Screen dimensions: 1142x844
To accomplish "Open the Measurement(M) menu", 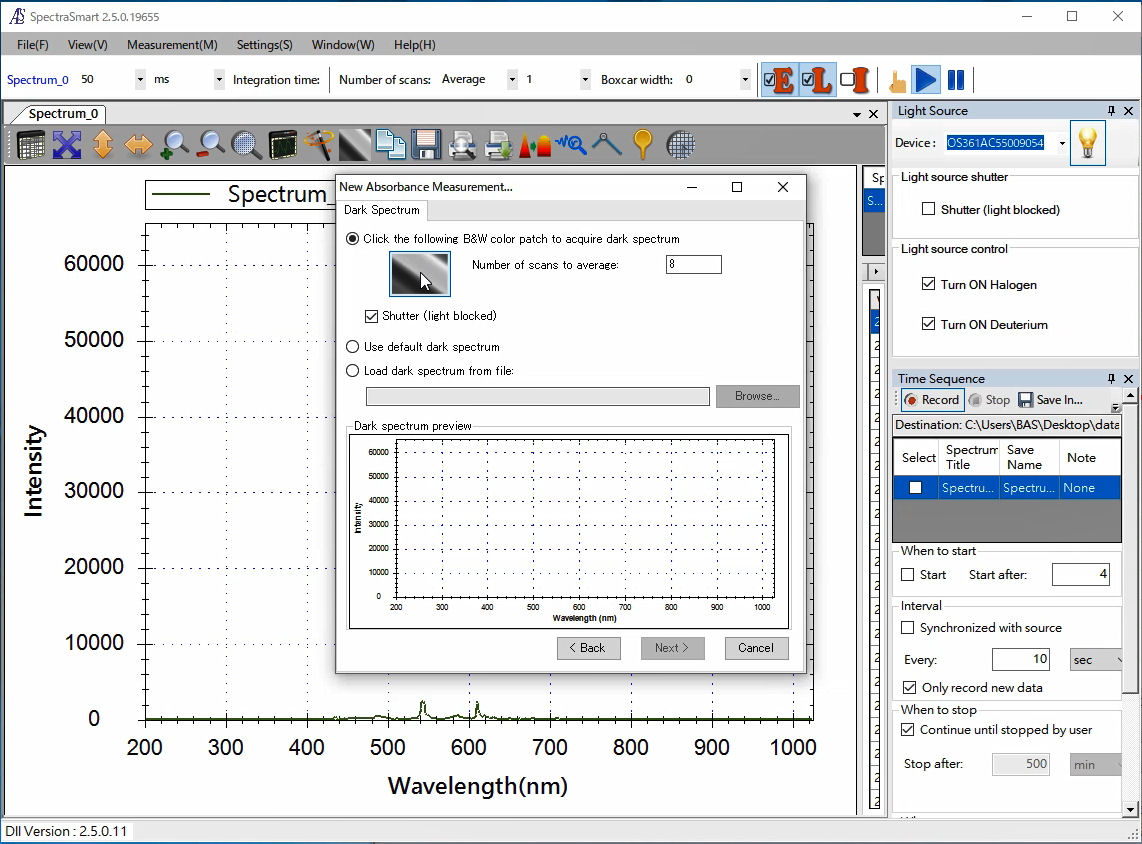I will click(x=172, y=45).
